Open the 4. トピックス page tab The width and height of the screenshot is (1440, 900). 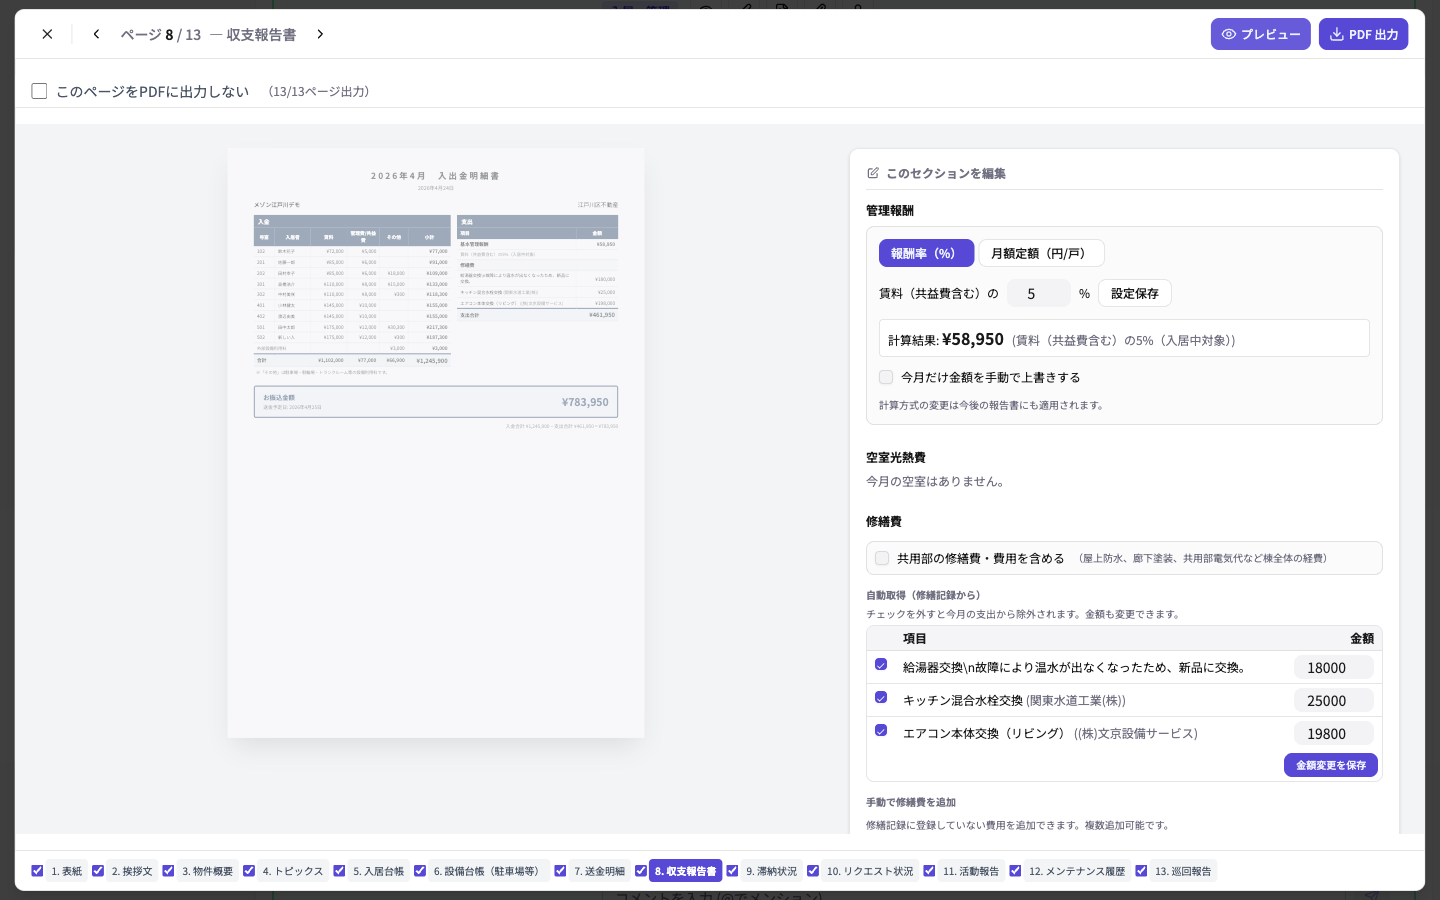293,871
